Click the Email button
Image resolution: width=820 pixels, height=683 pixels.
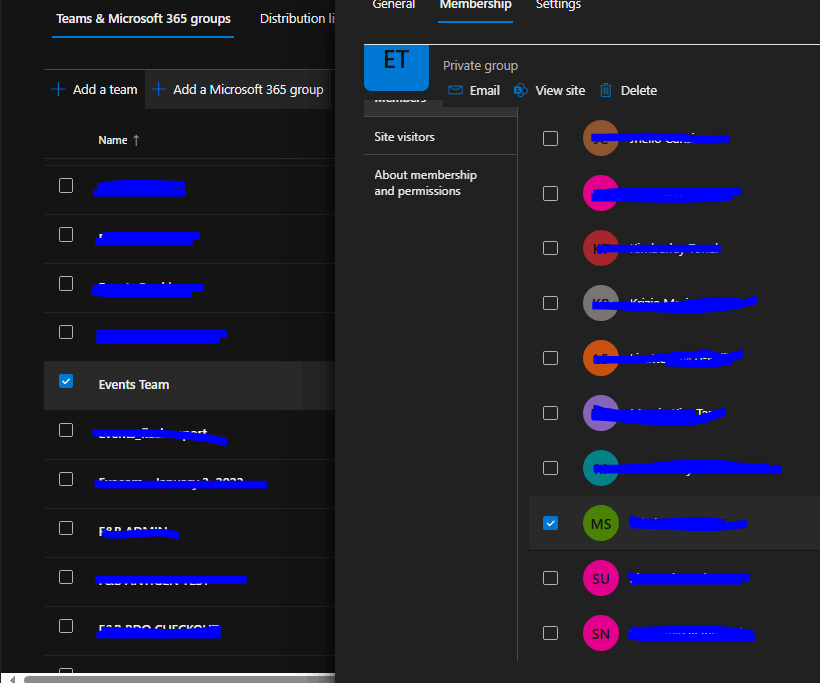point(474,90)
